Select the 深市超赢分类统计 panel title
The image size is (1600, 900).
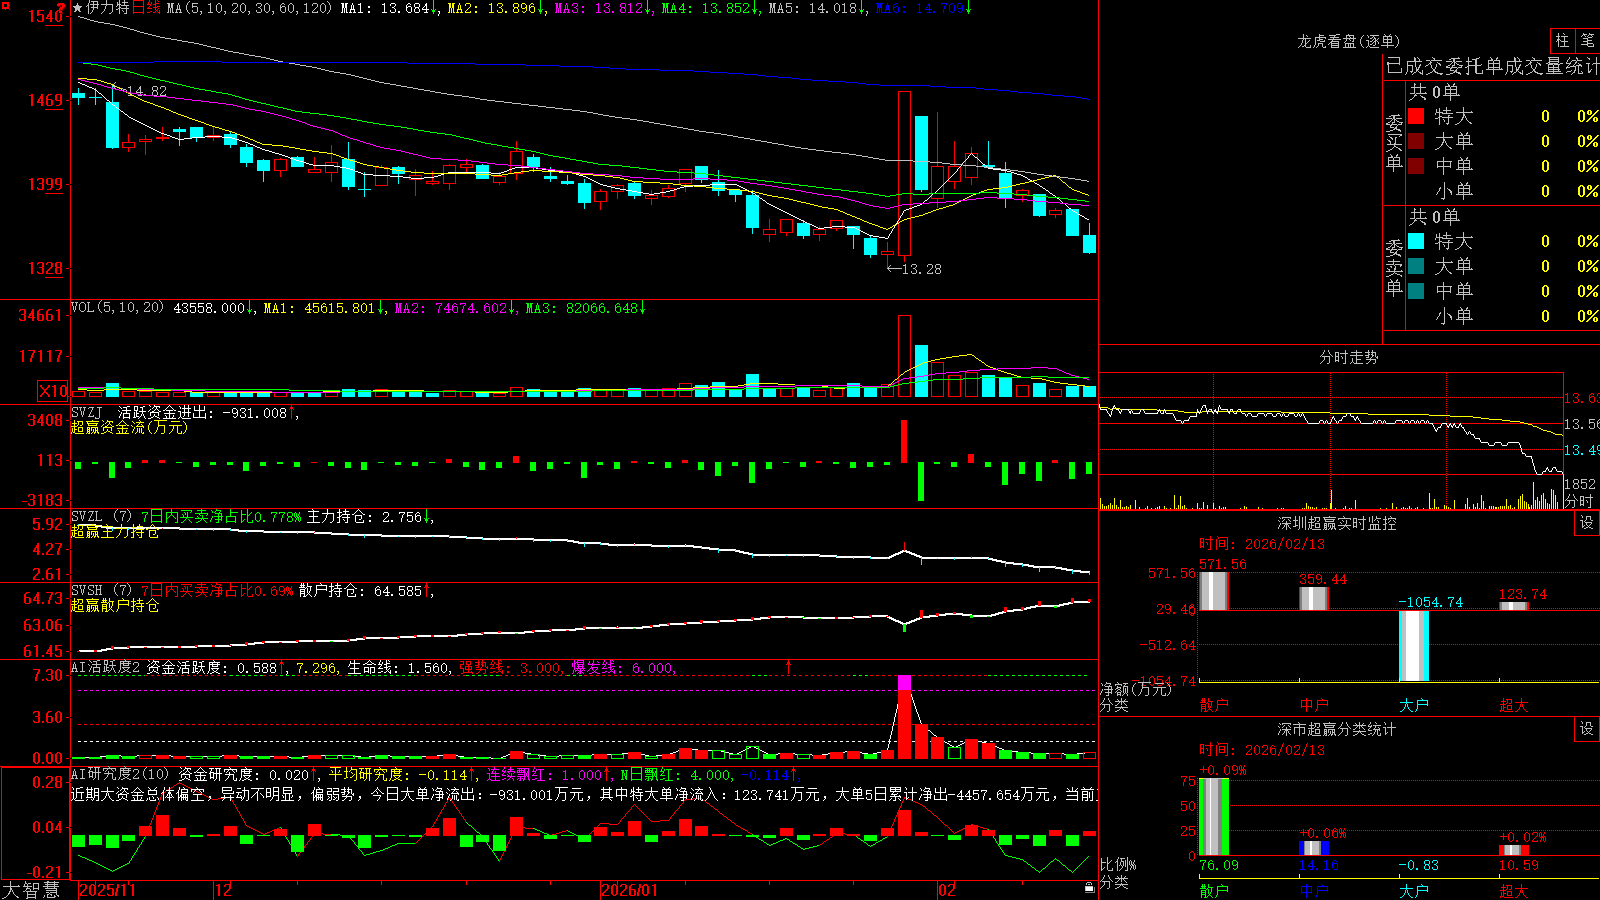[1336, 729]
